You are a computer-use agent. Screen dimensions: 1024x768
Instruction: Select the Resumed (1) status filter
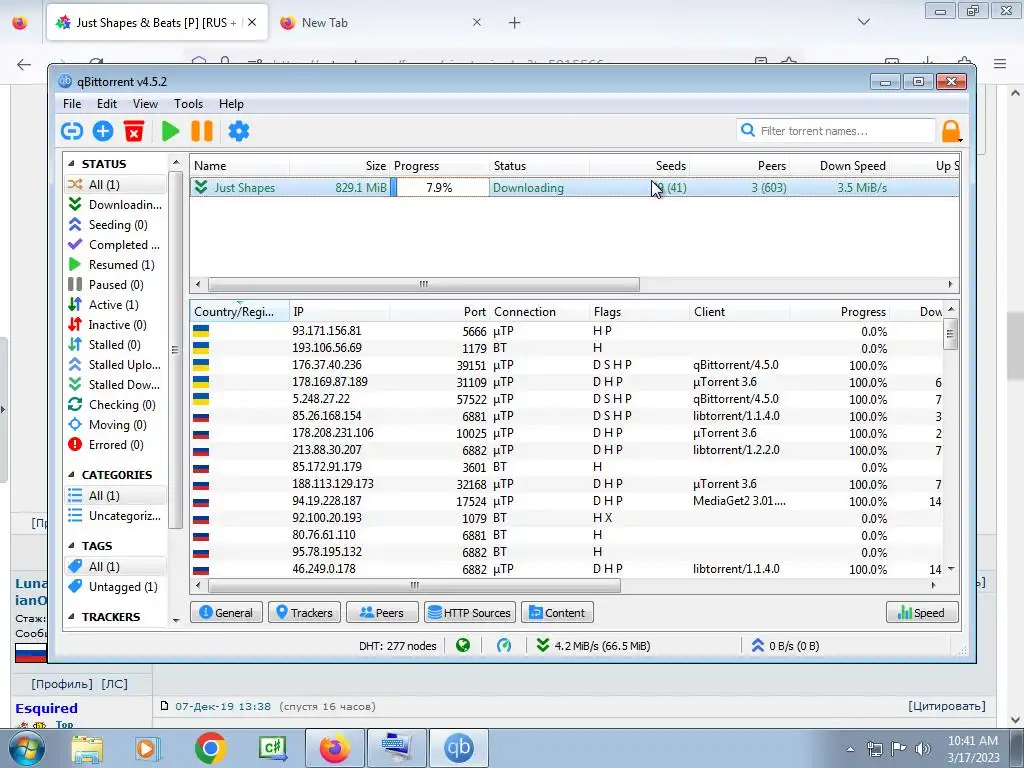point(115,264)
